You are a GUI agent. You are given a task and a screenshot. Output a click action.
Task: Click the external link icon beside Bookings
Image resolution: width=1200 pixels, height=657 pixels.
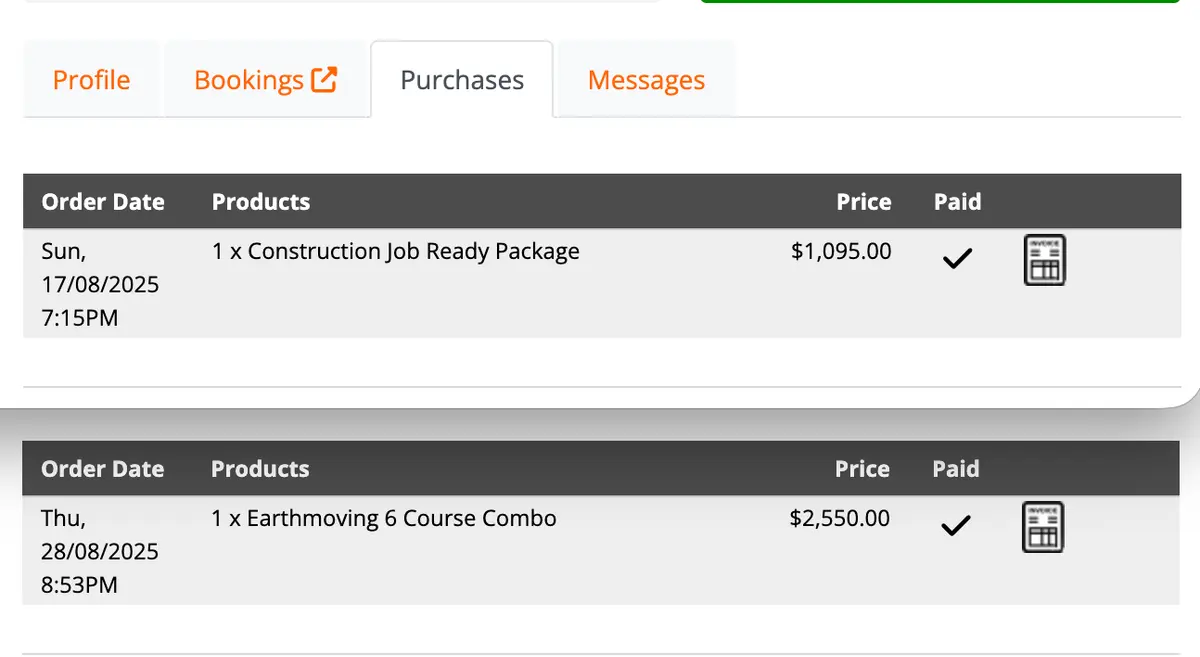(x=324, y=79)
